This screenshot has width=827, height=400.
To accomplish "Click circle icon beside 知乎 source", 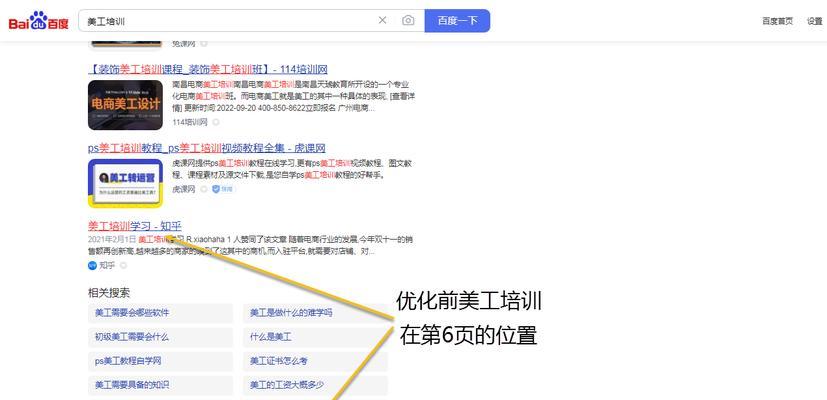I will pyautogui.click(x=124, y=265).
